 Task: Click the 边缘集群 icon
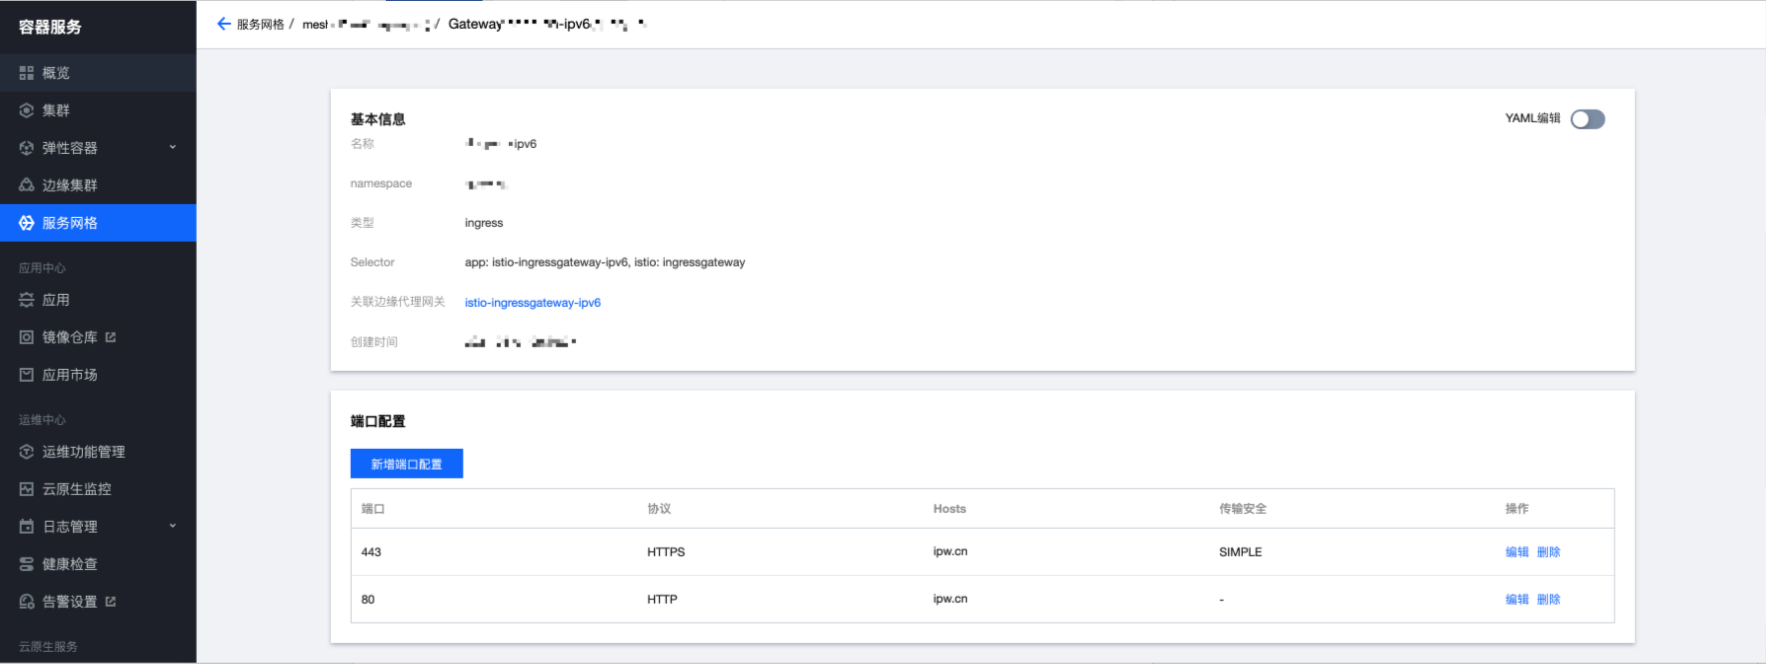tap(26, 185)
